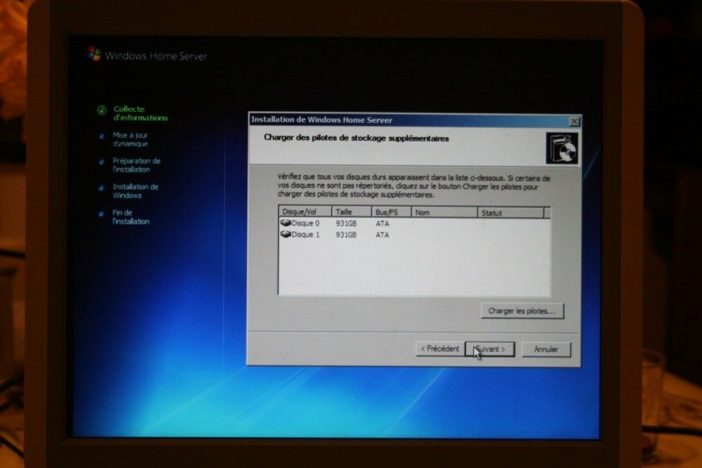Click the Fin de l'installation bullet
This screenshot has width=702, height=468.
[x=102, y=215]
